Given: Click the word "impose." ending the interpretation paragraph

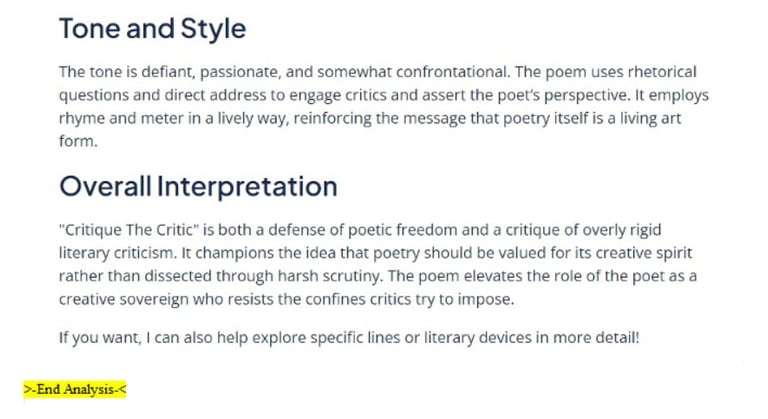Looking at the screenshot, I should 486,299.
